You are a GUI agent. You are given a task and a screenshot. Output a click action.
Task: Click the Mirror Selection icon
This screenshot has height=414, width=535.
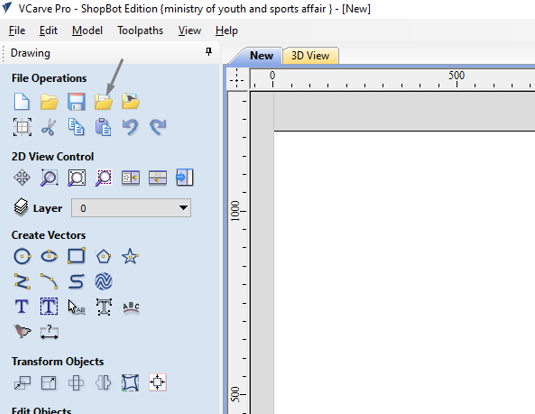click(103, 382)
